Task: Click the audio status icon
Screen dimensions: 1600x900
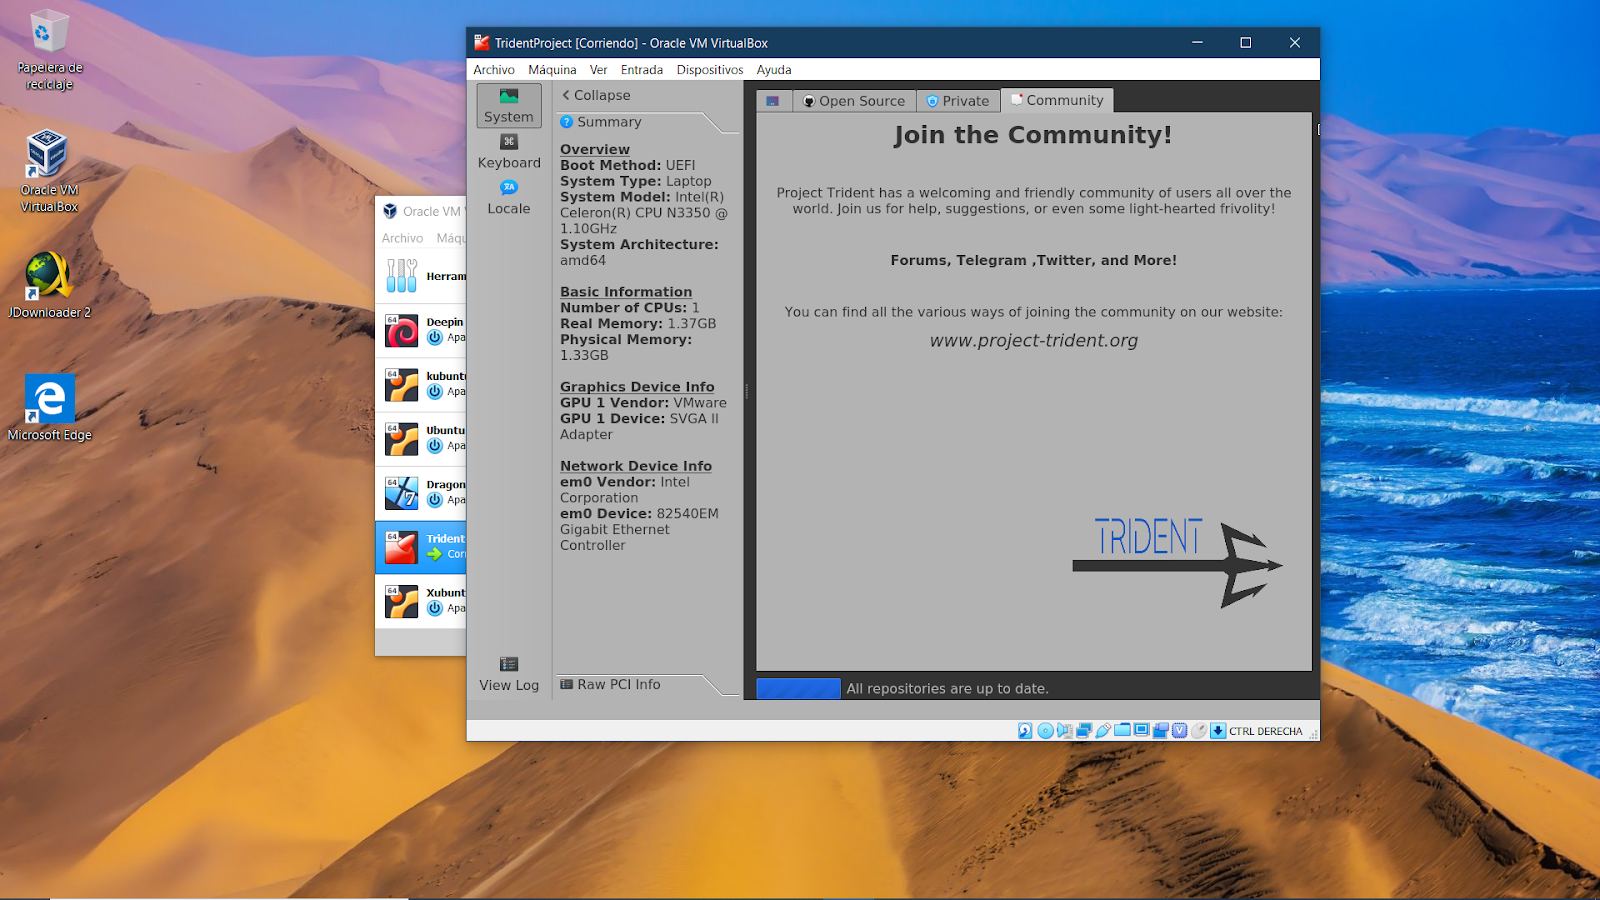Action: point(1064,731)
